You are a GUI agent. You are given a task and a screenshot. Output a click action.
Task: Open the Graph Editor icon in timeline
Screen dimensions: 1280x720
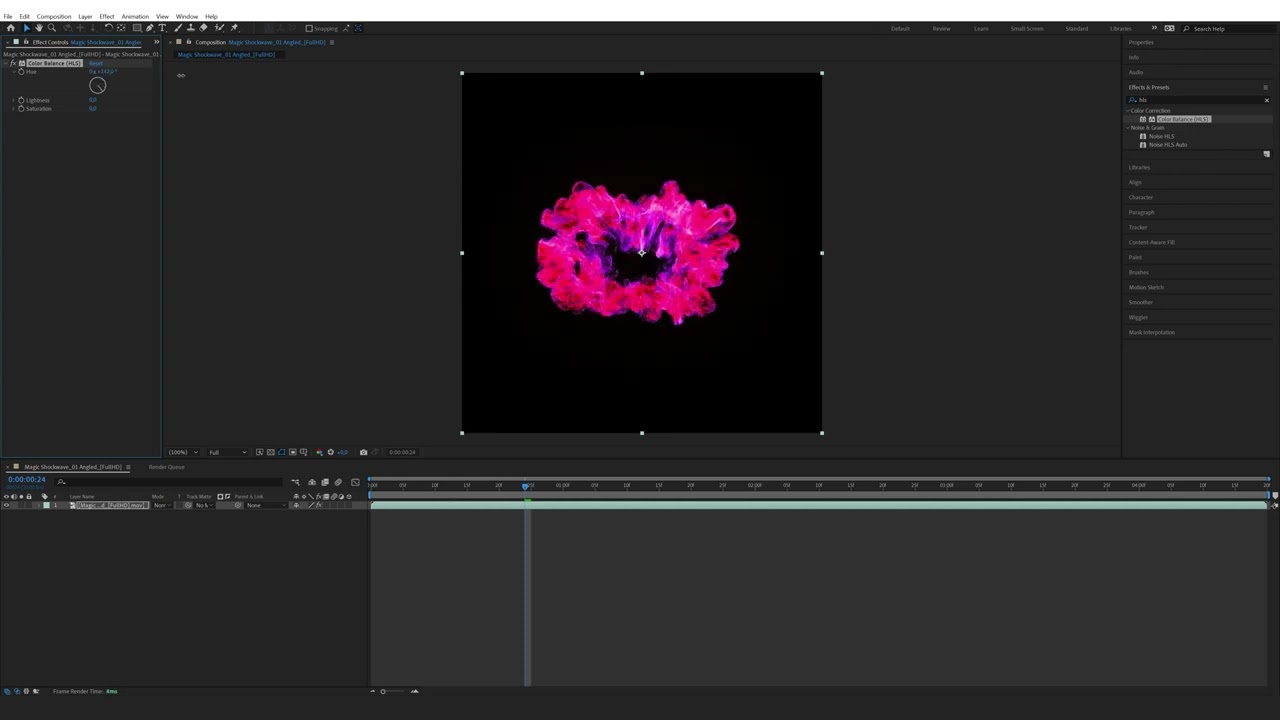point(355,482)
